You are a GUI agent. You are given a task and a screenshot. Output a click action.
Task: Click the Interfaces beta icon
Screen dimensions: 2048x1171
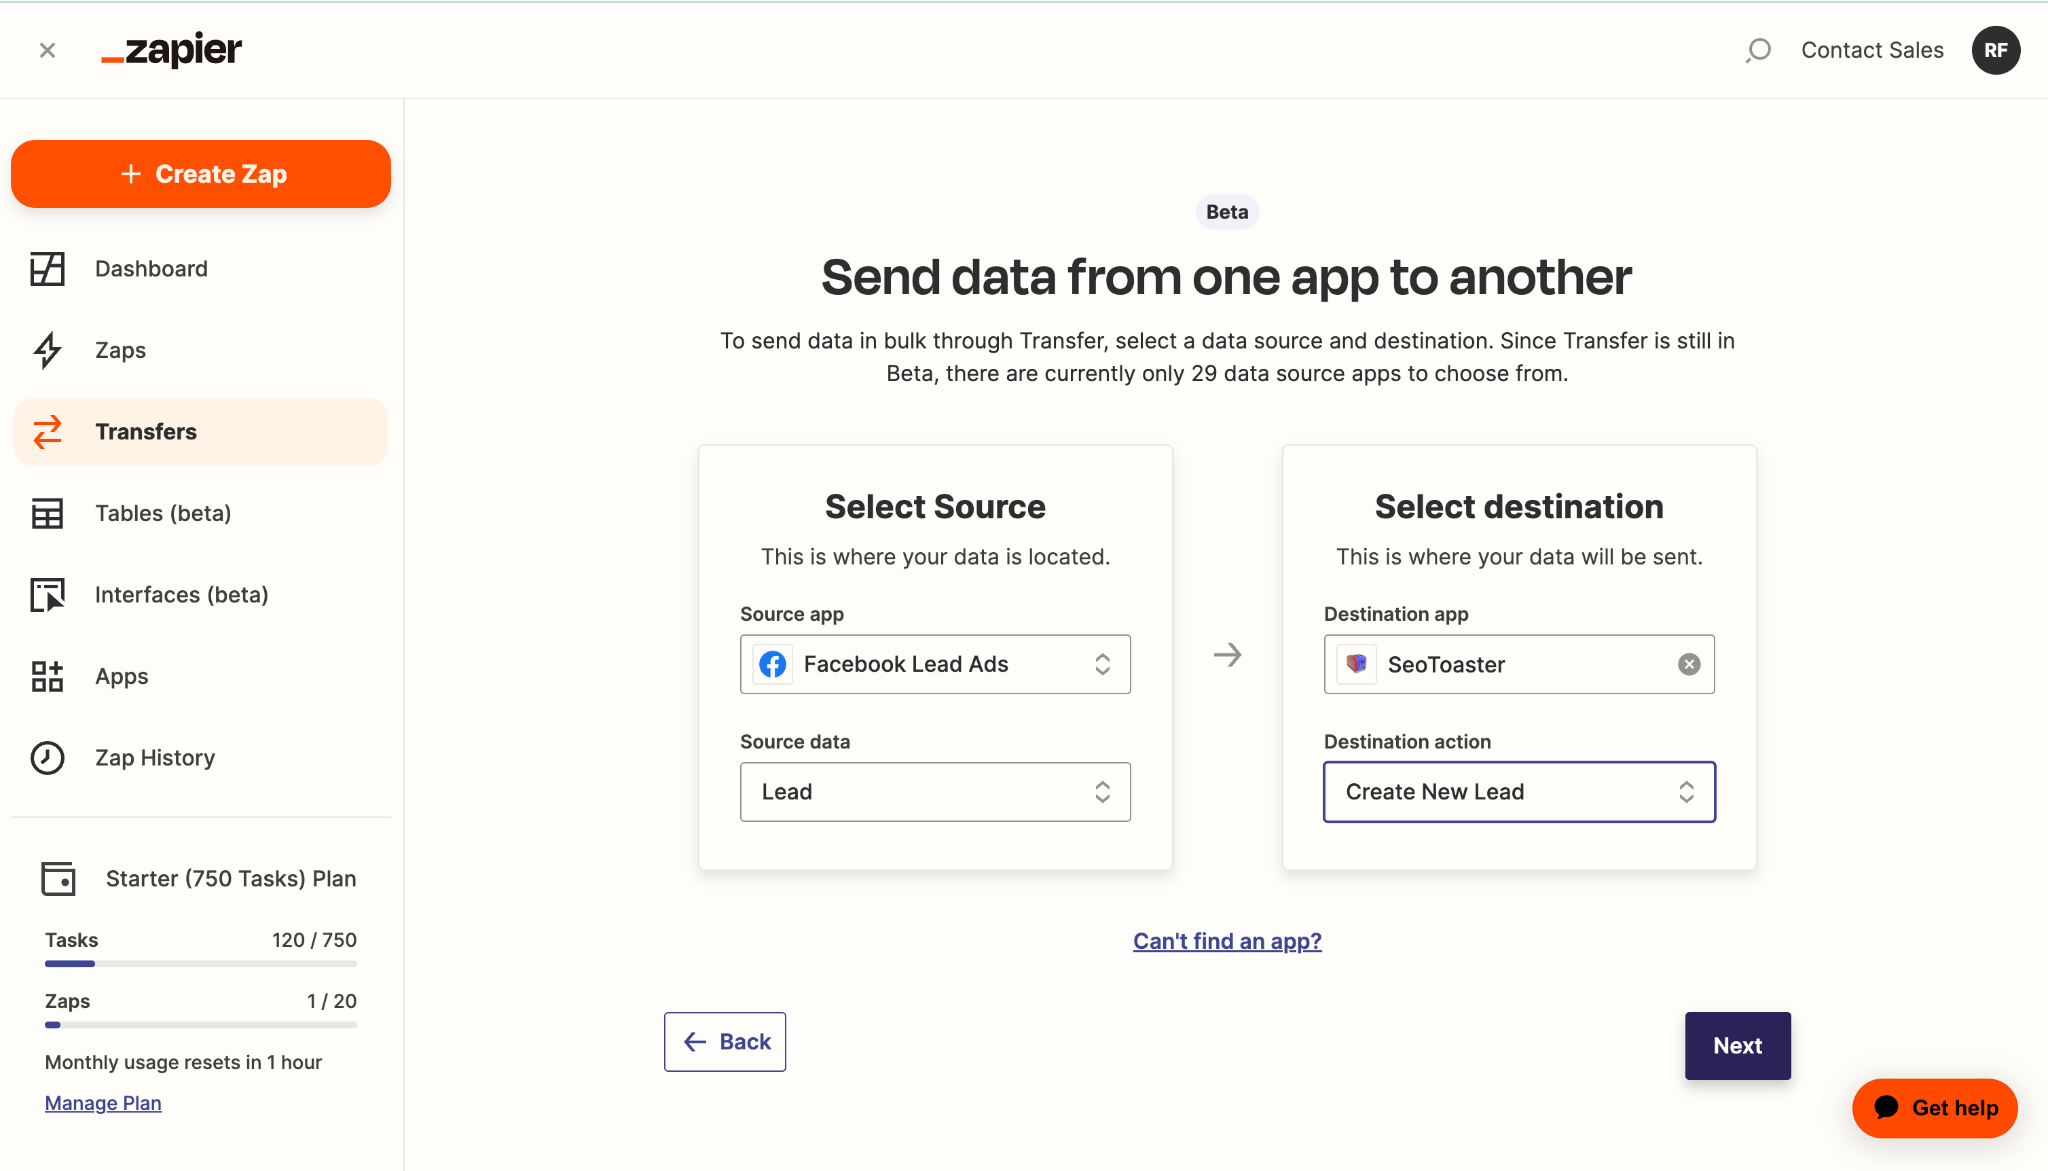pos(51,595)
